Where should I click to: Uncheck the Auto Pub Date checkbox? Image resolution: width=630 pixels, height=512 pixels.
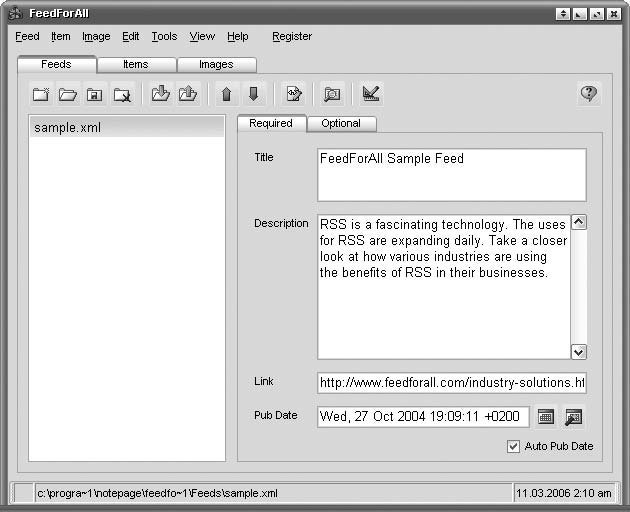click(x=514, y=446)
